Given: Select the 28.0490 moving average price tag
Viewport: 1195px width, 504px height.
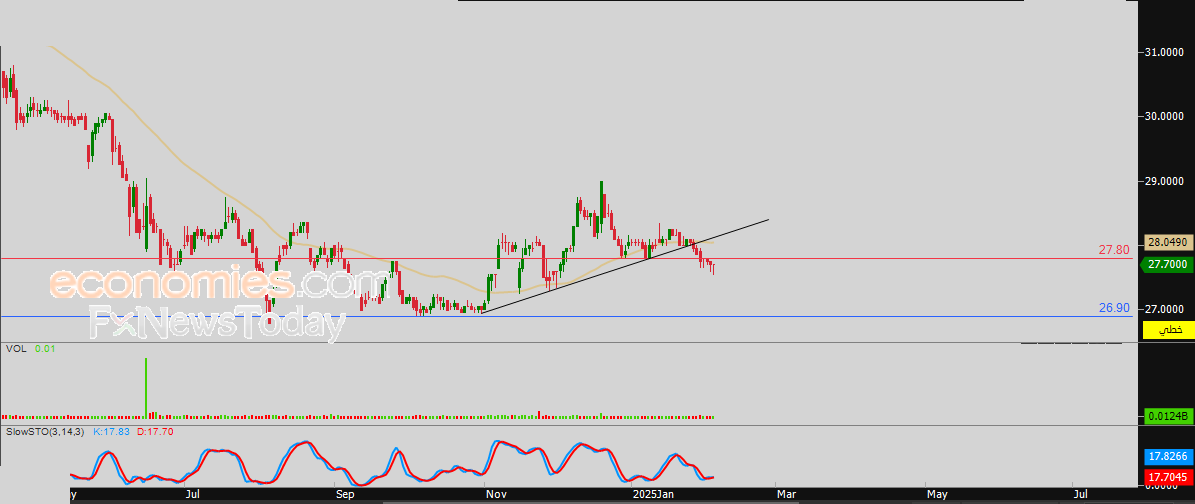Looking at the screenshot, I should (x=1168, y=242).
